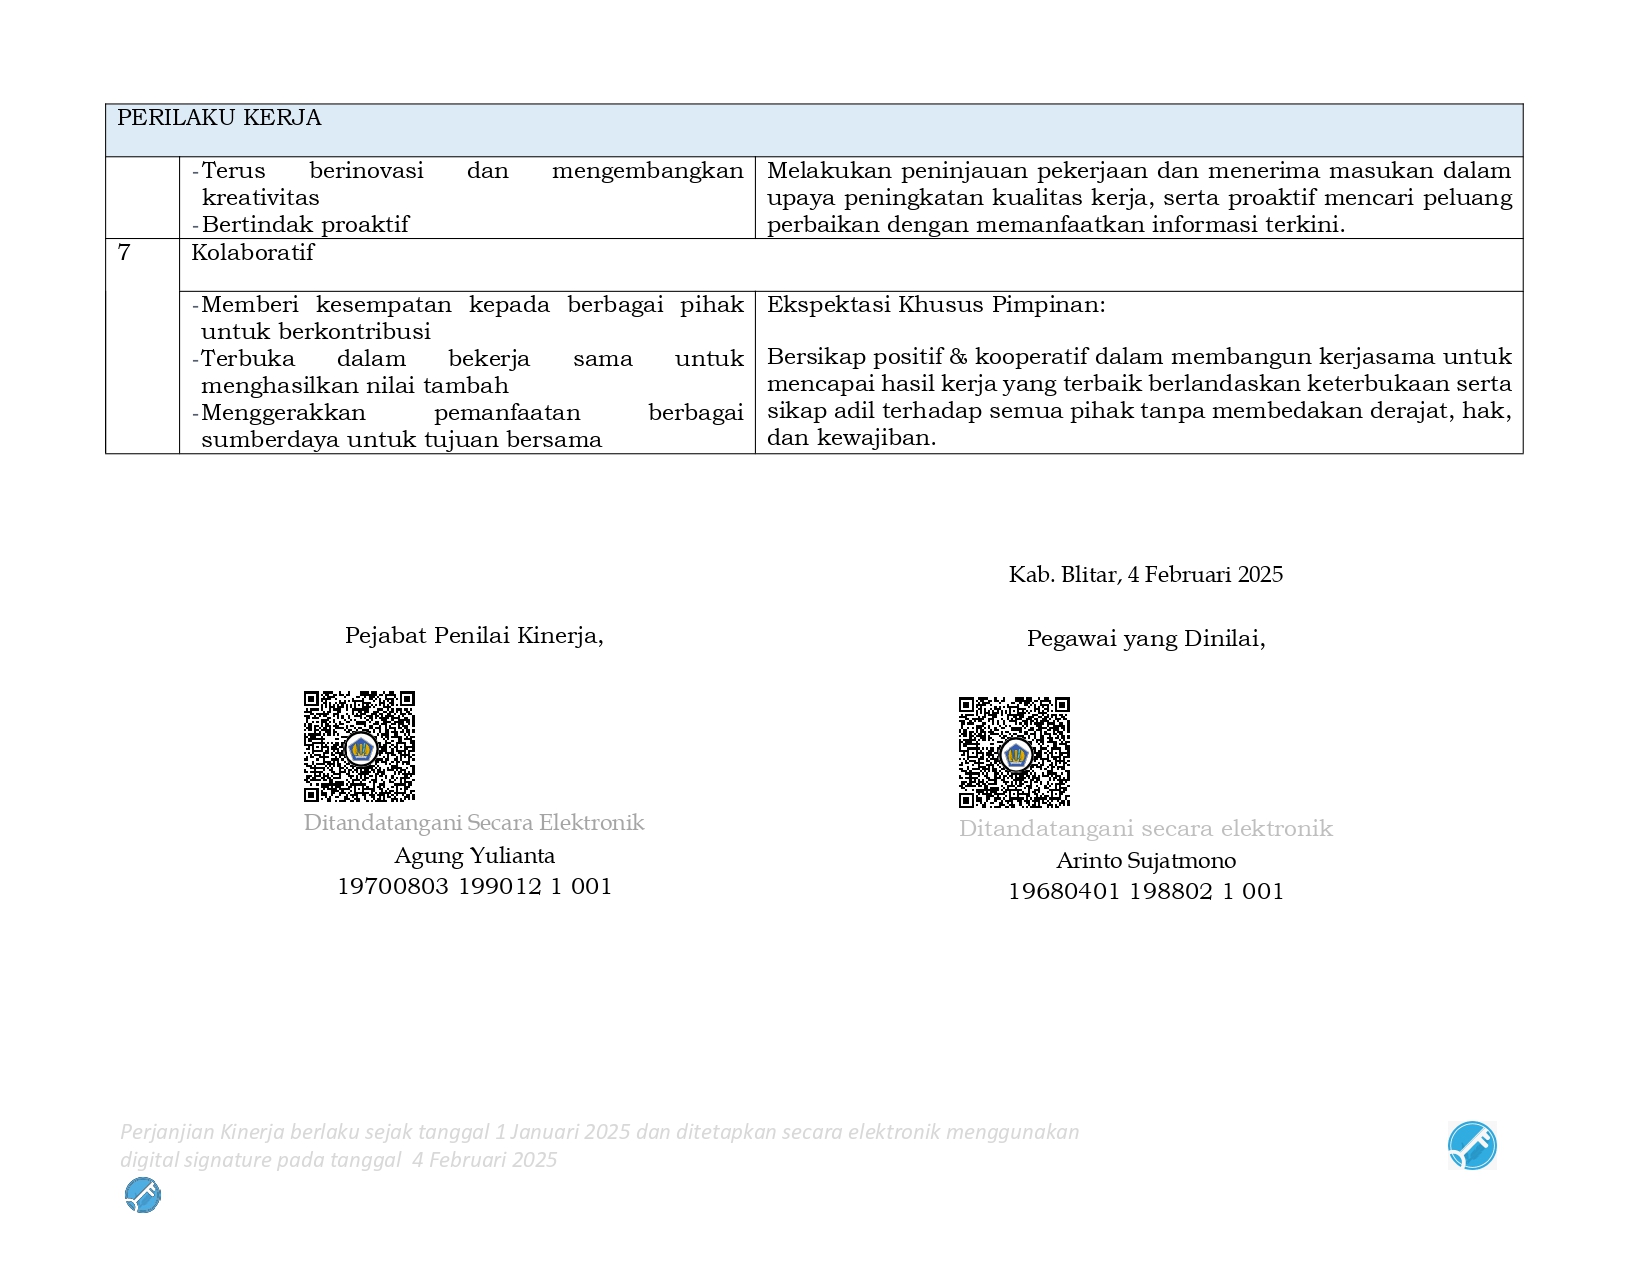Click the row number 7 cell
This screenshot has width=1650, height=1275.
(x=124, y=253)
